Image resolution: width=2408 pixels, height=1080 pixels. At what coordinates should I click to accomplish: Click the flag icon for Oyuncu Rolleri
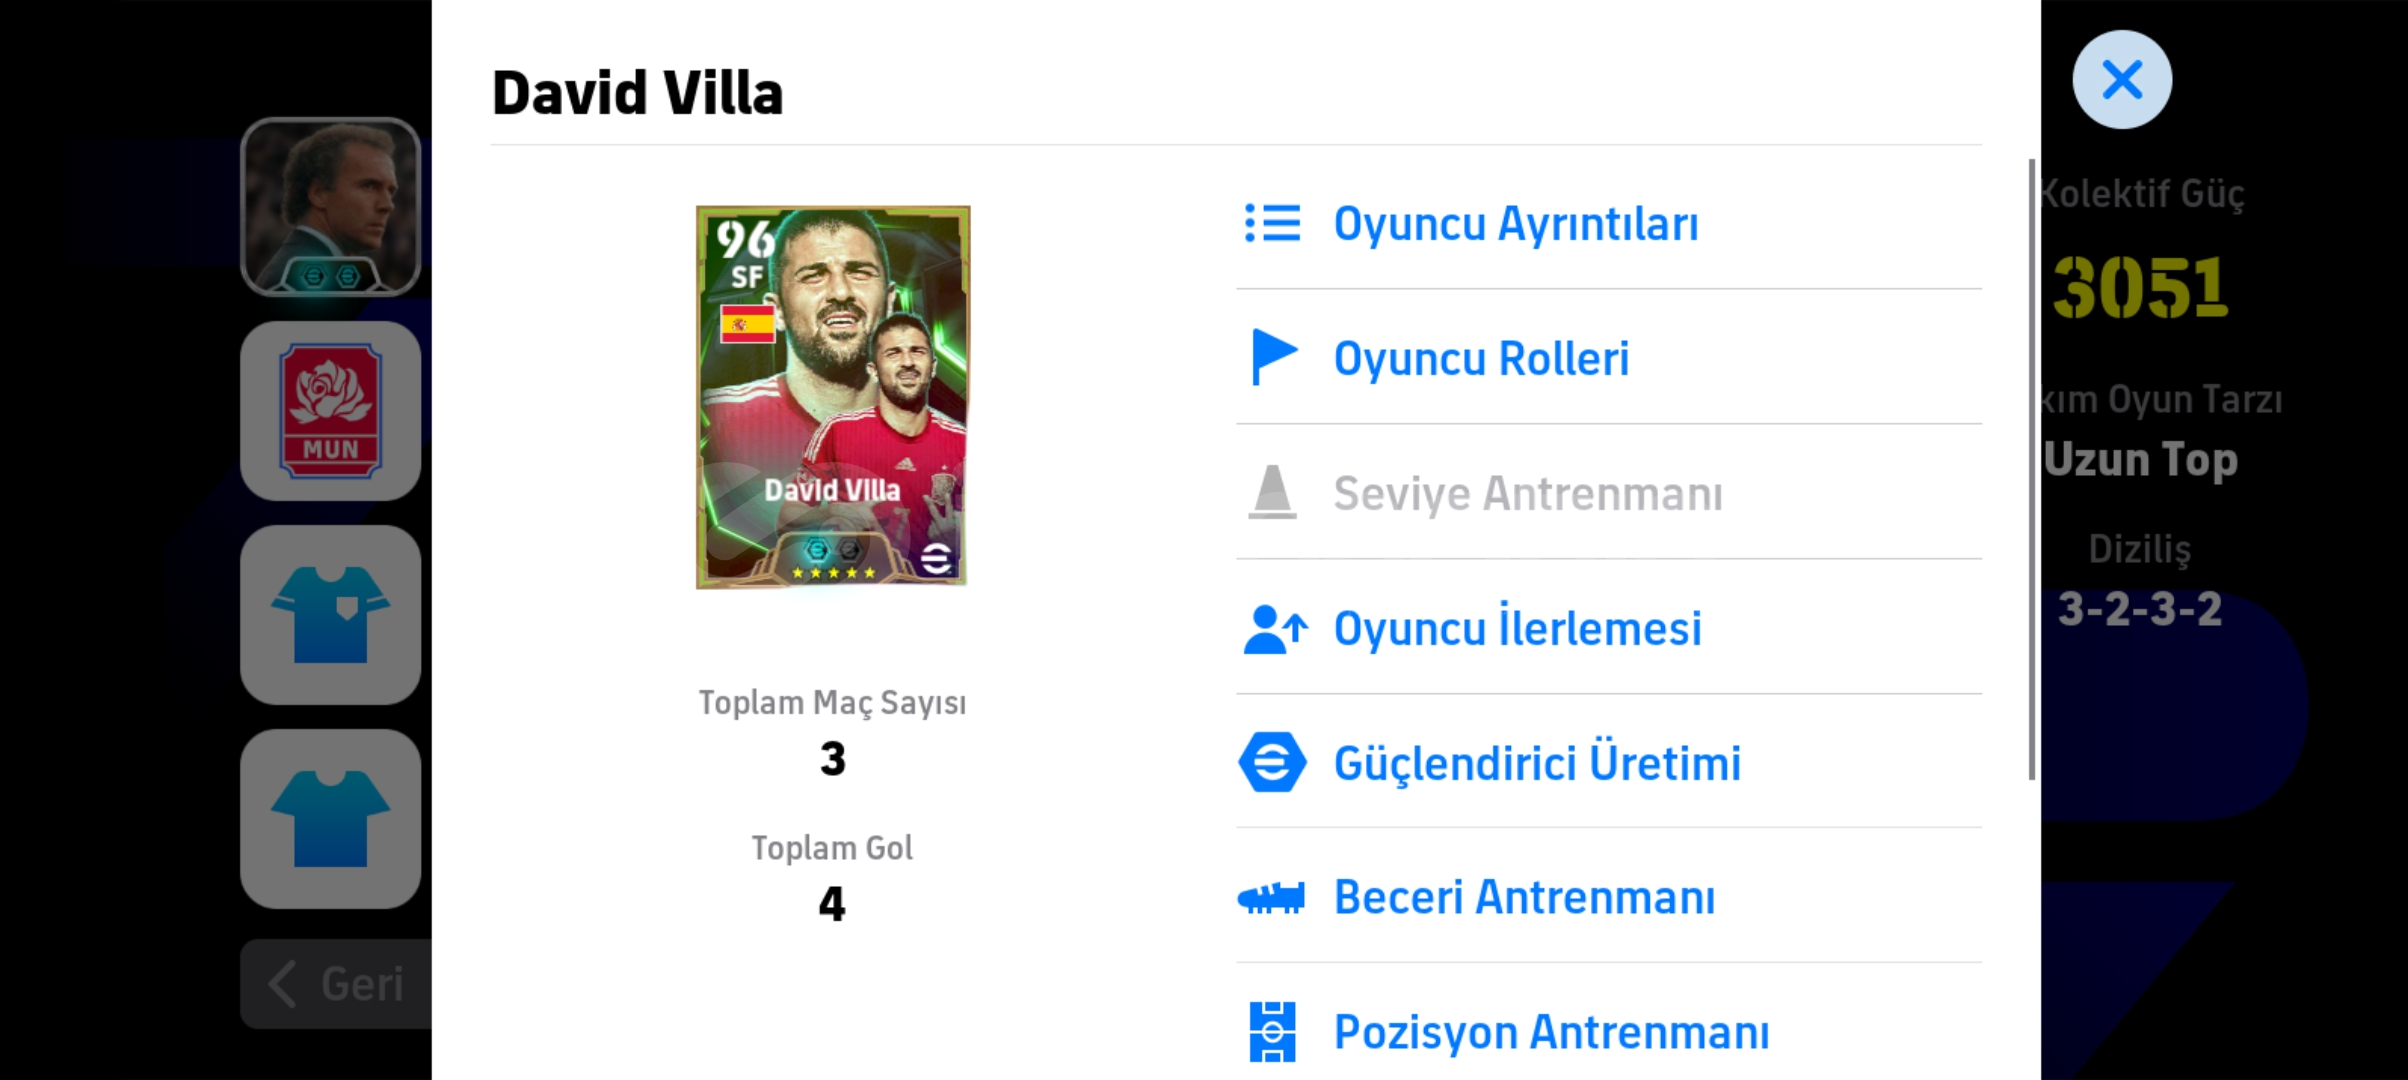point(1274,357)
